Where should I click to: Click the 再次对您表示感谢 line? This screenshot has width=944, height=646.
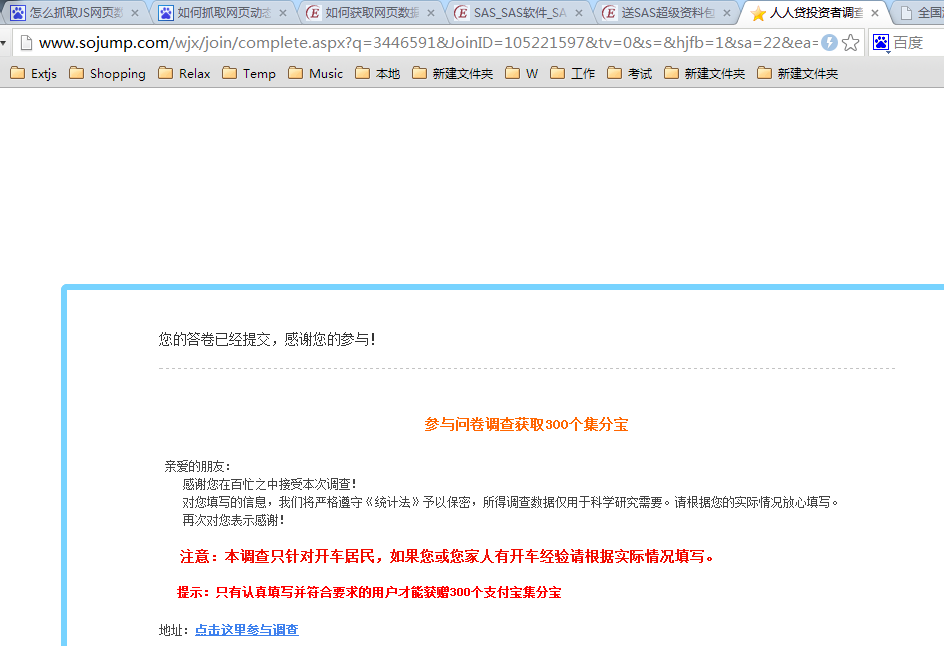click(x=233, y=520)
